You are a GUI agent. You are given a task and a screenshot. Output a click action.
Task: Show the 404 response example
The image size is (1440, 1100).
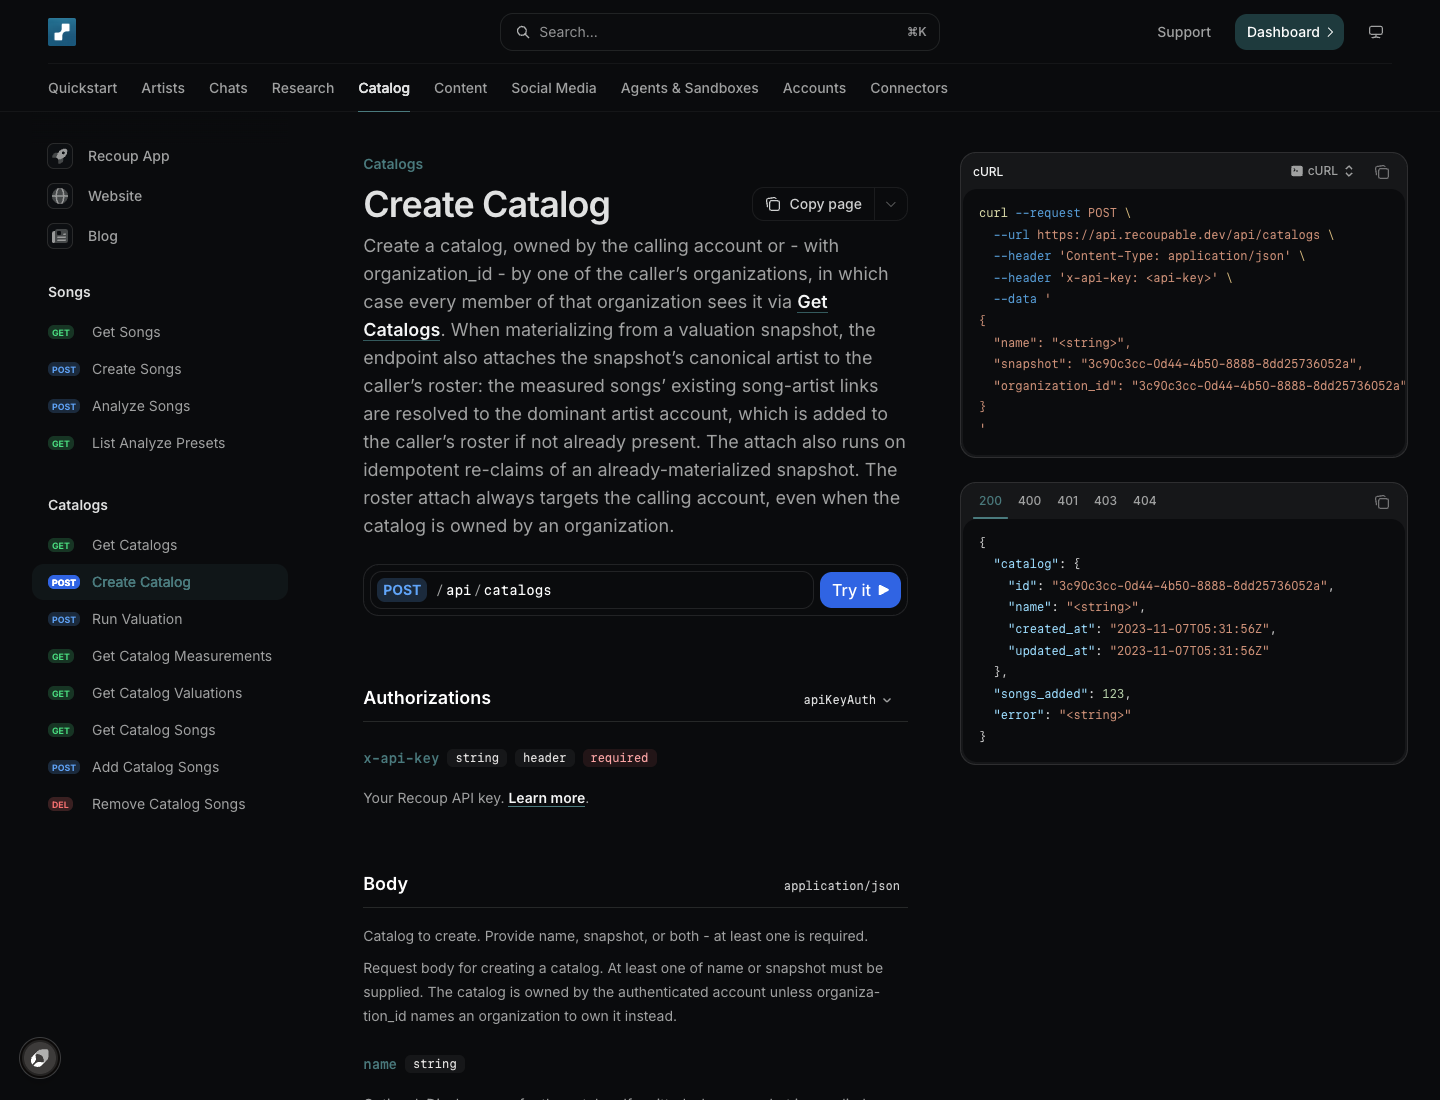(1145, 501)
